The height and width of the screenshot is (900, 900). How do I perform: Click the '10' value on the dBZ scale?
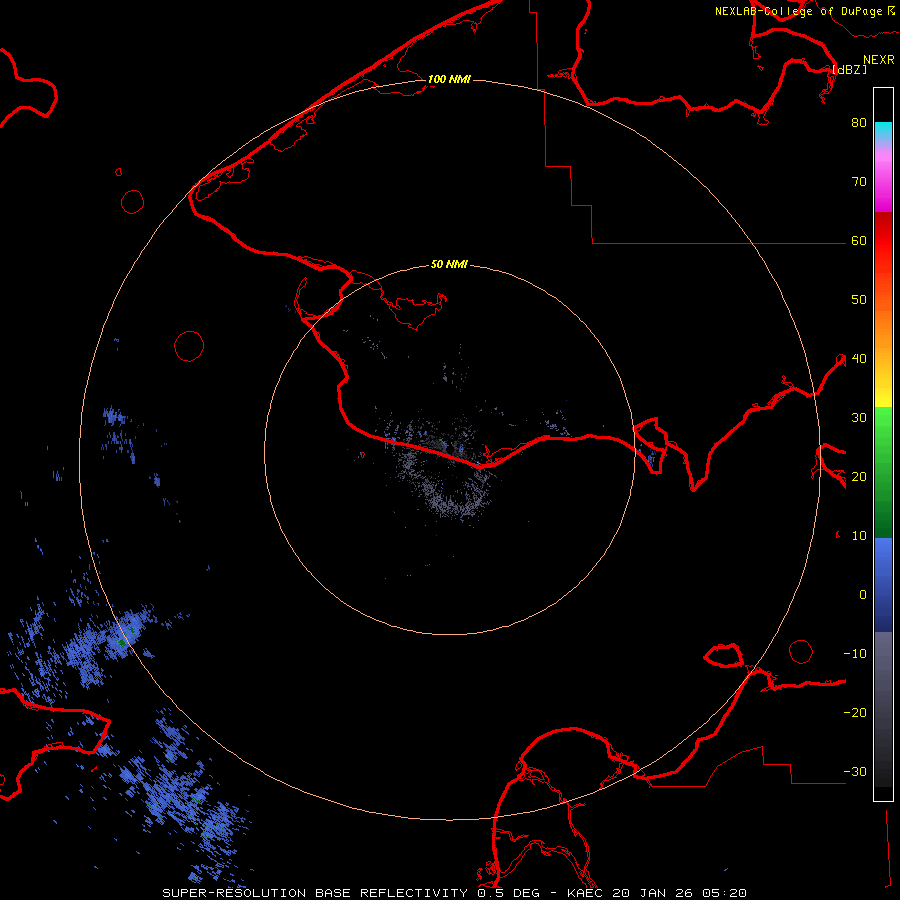tap(859, 536)
